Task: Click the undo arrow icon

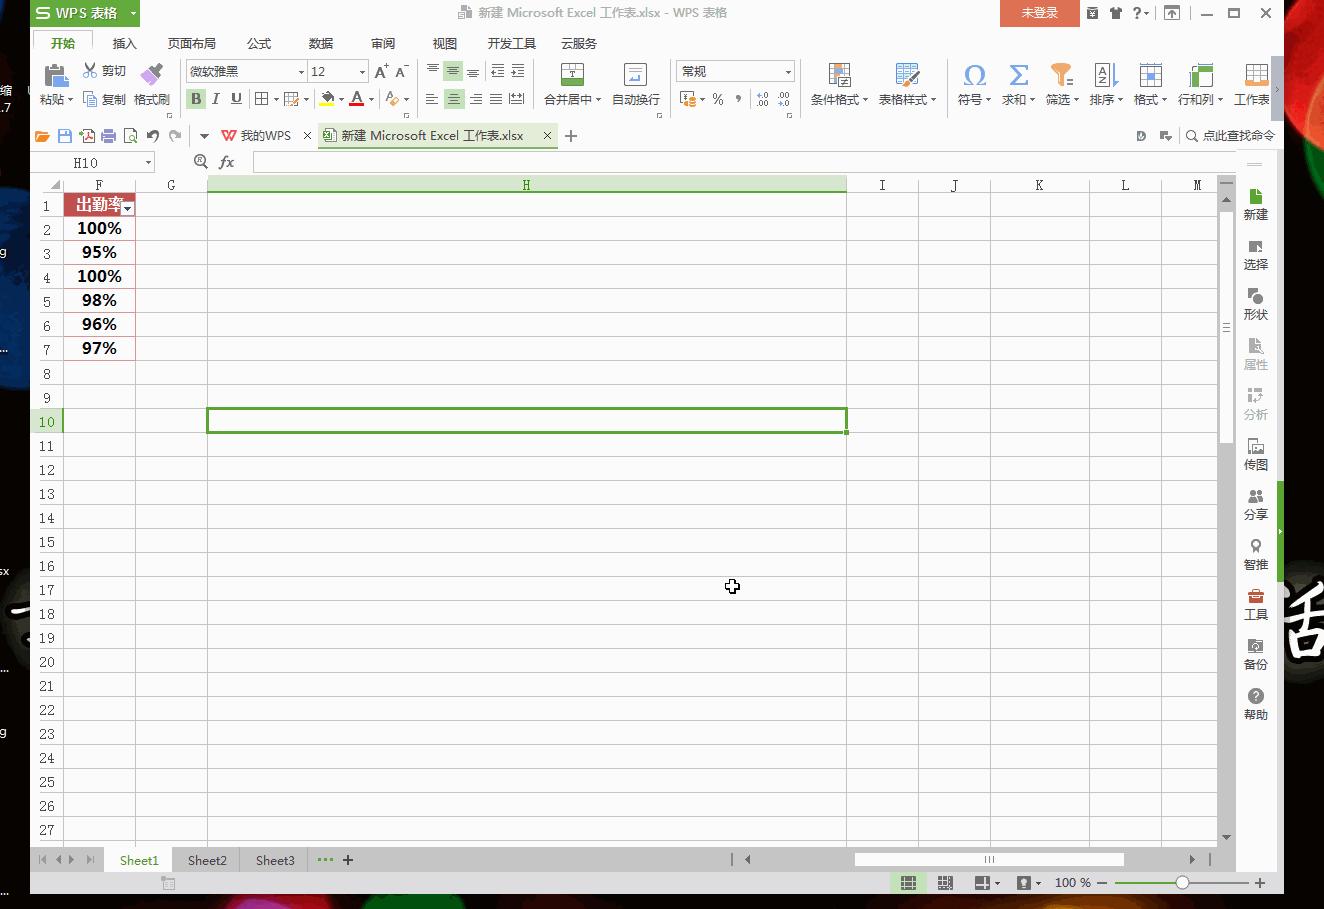Action: pyautogui.click(x=153, y=136)
